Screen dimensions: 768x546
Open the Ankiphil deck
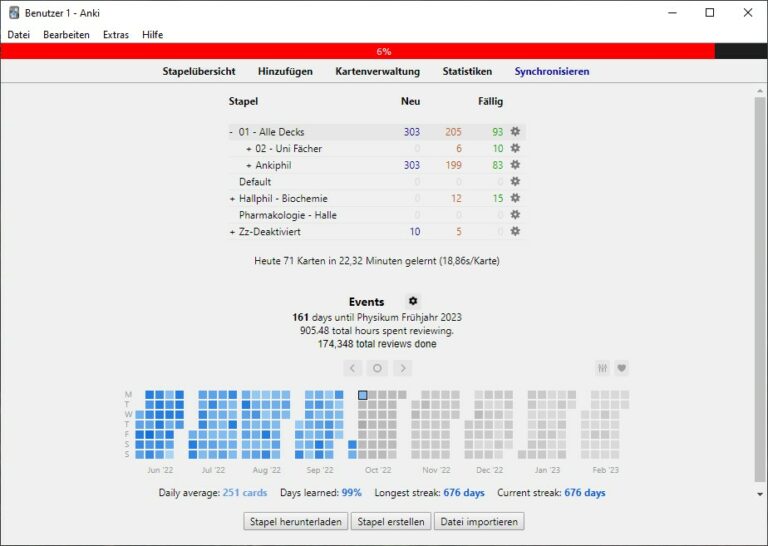click(273, 165)
